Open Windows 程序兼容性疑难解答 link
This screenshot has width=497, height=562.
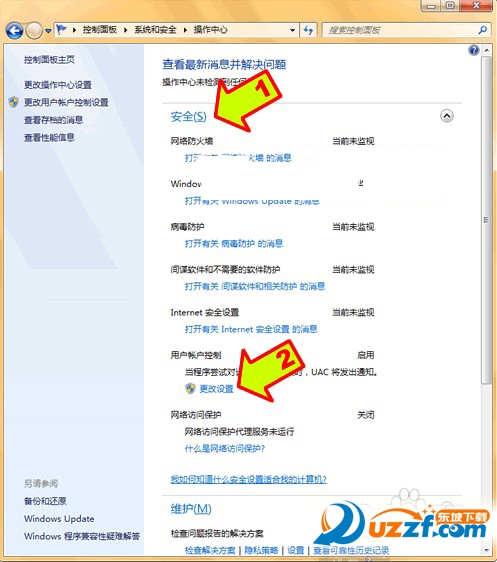(x=82, y=536)
